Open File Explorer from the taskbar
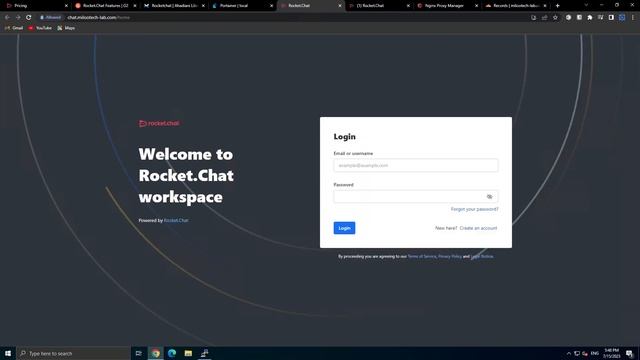The height and width of the screenshot is (360, 640). tap(188, 353)
